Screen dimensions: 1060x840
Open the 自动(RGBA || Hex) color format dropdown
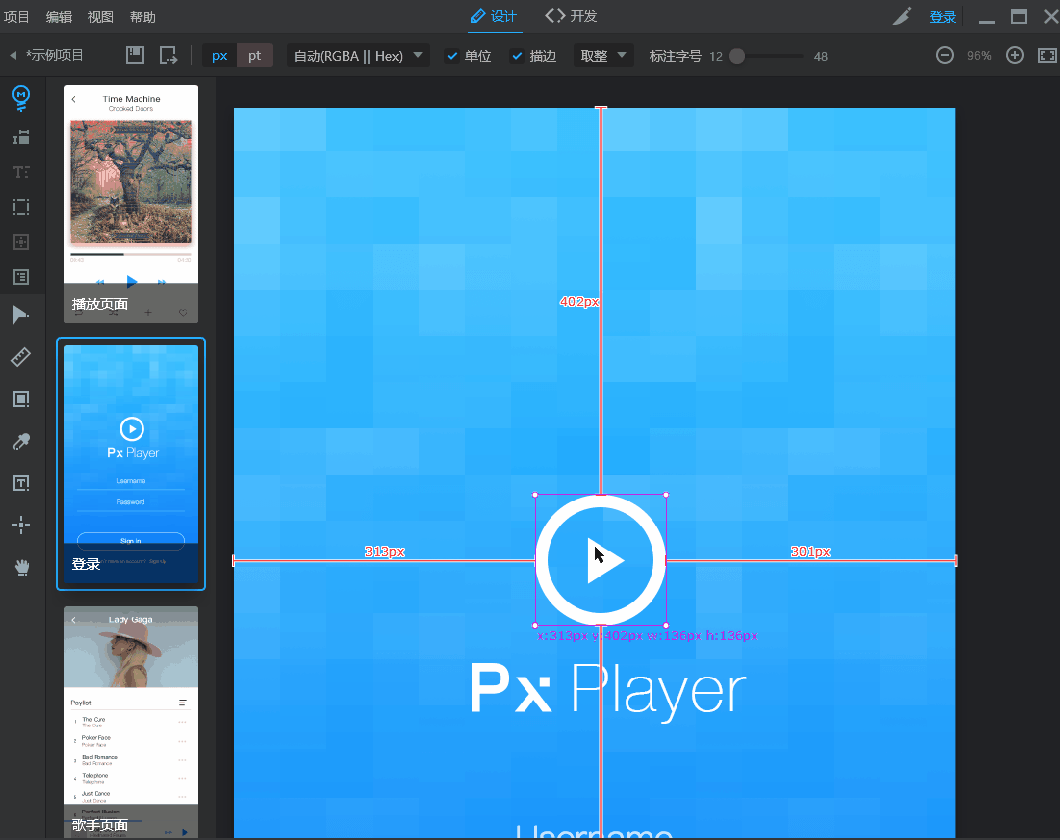tap(358, 55)
